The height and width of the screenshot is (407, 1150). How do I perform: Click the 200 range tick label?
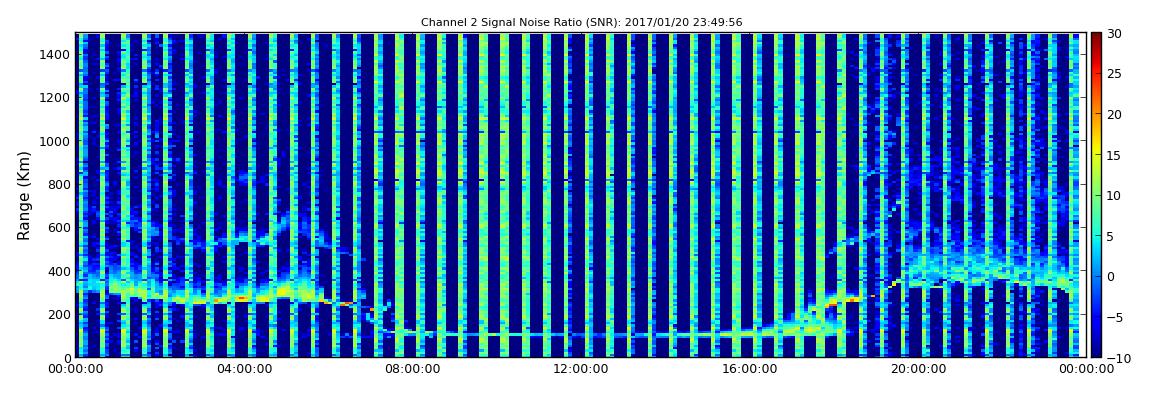click(x=59, y=314)
